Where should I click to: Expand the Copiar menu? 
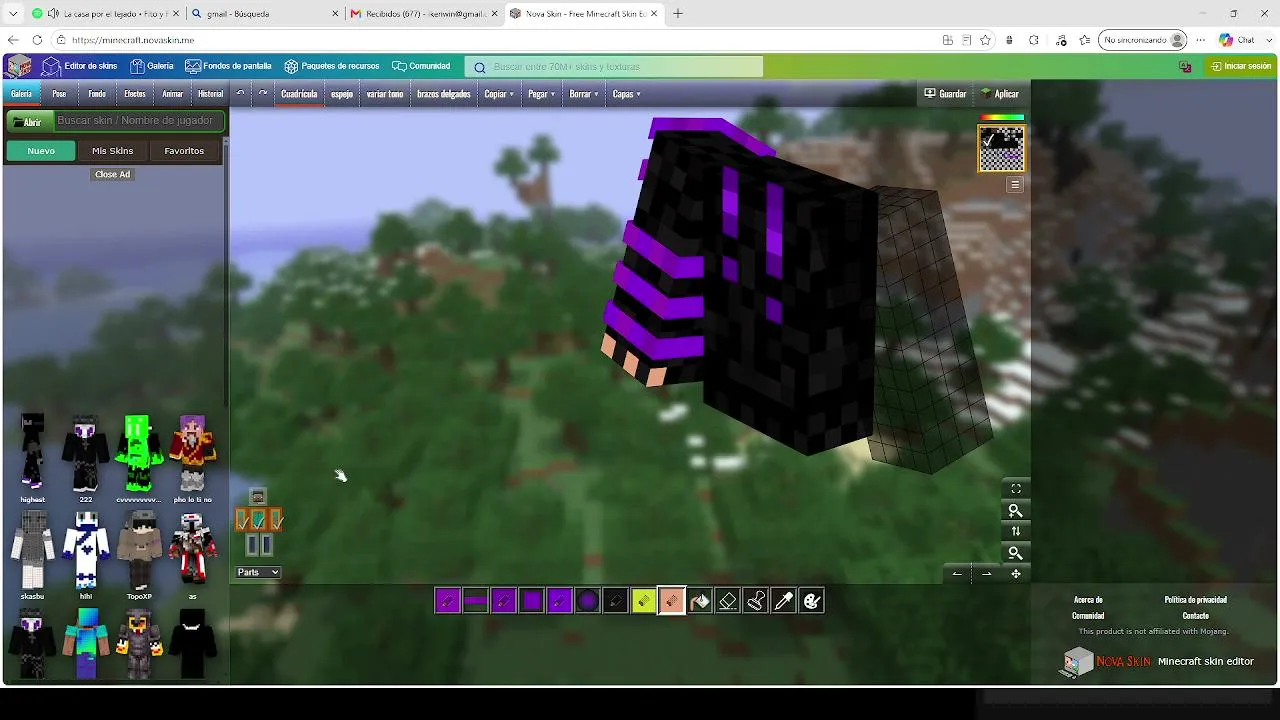tap(499, 94)
